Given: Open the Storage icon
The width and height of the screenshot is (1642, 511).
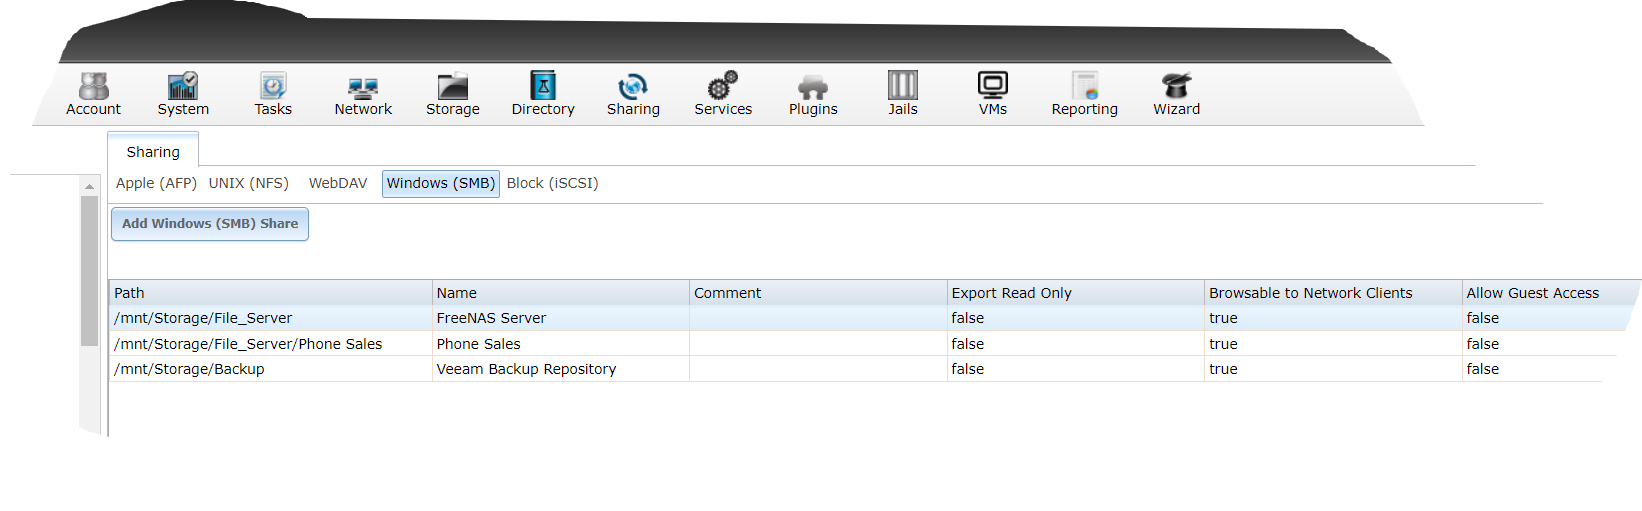Looking at the screenshot, I should 453,87.
